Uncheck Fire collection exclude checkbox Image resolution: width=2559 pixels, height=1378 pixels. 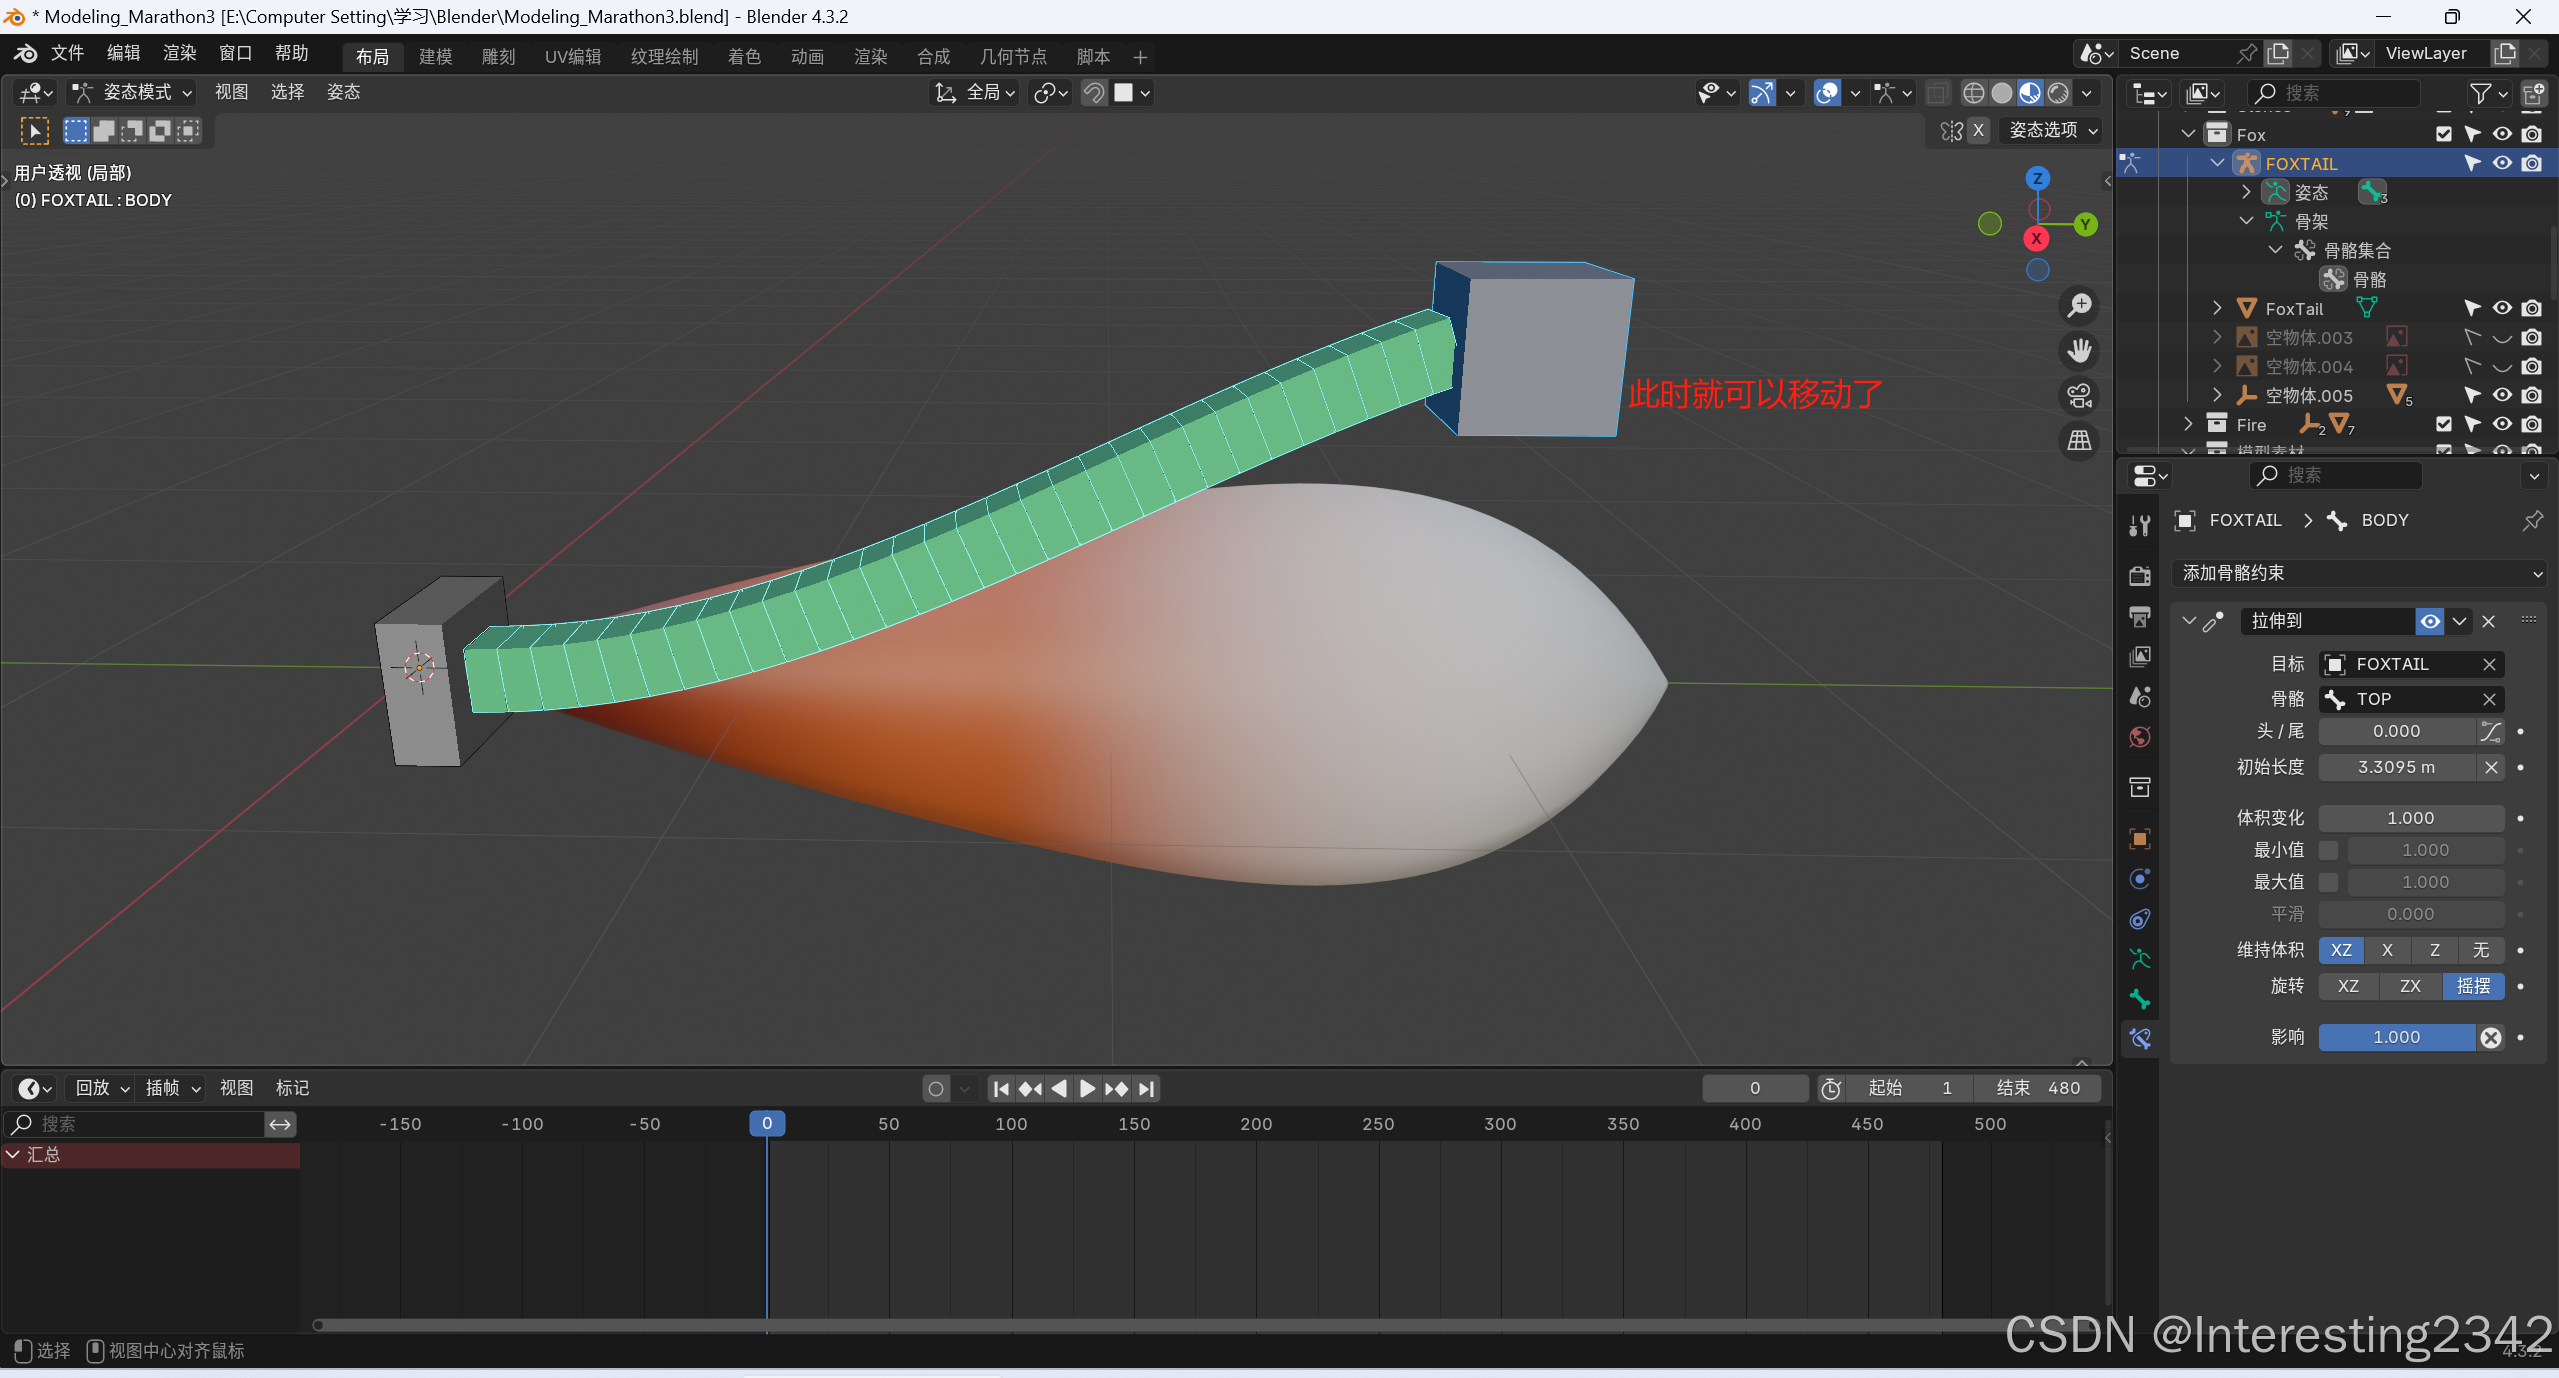pos(2444,424)
